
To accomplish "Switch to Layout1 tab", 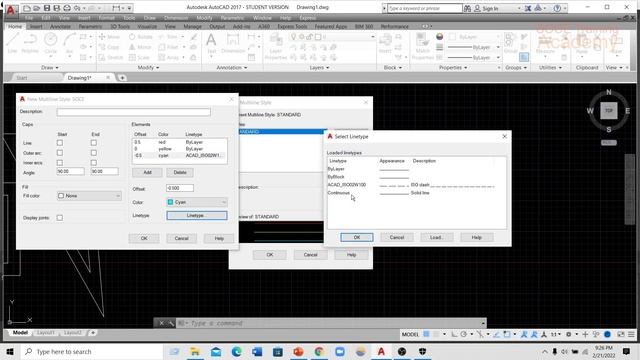I will pyautogui.click(x=45, y=333).
